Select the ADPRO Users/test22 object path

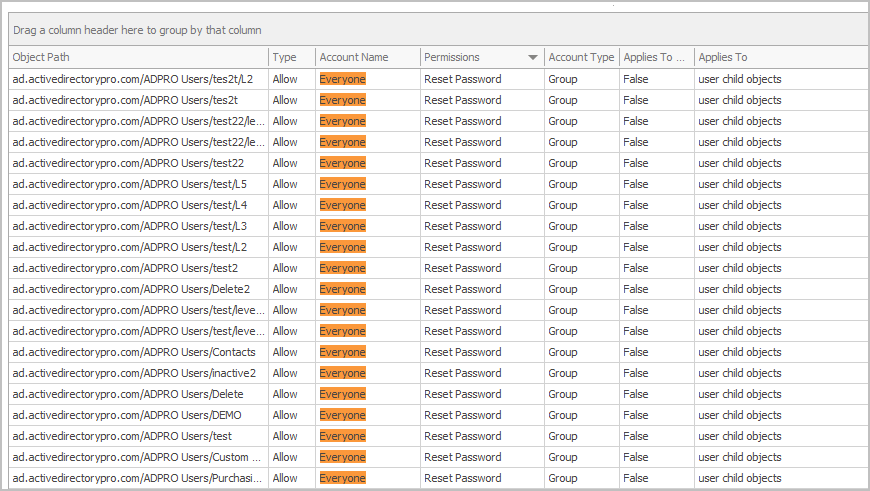pos(128,164)
